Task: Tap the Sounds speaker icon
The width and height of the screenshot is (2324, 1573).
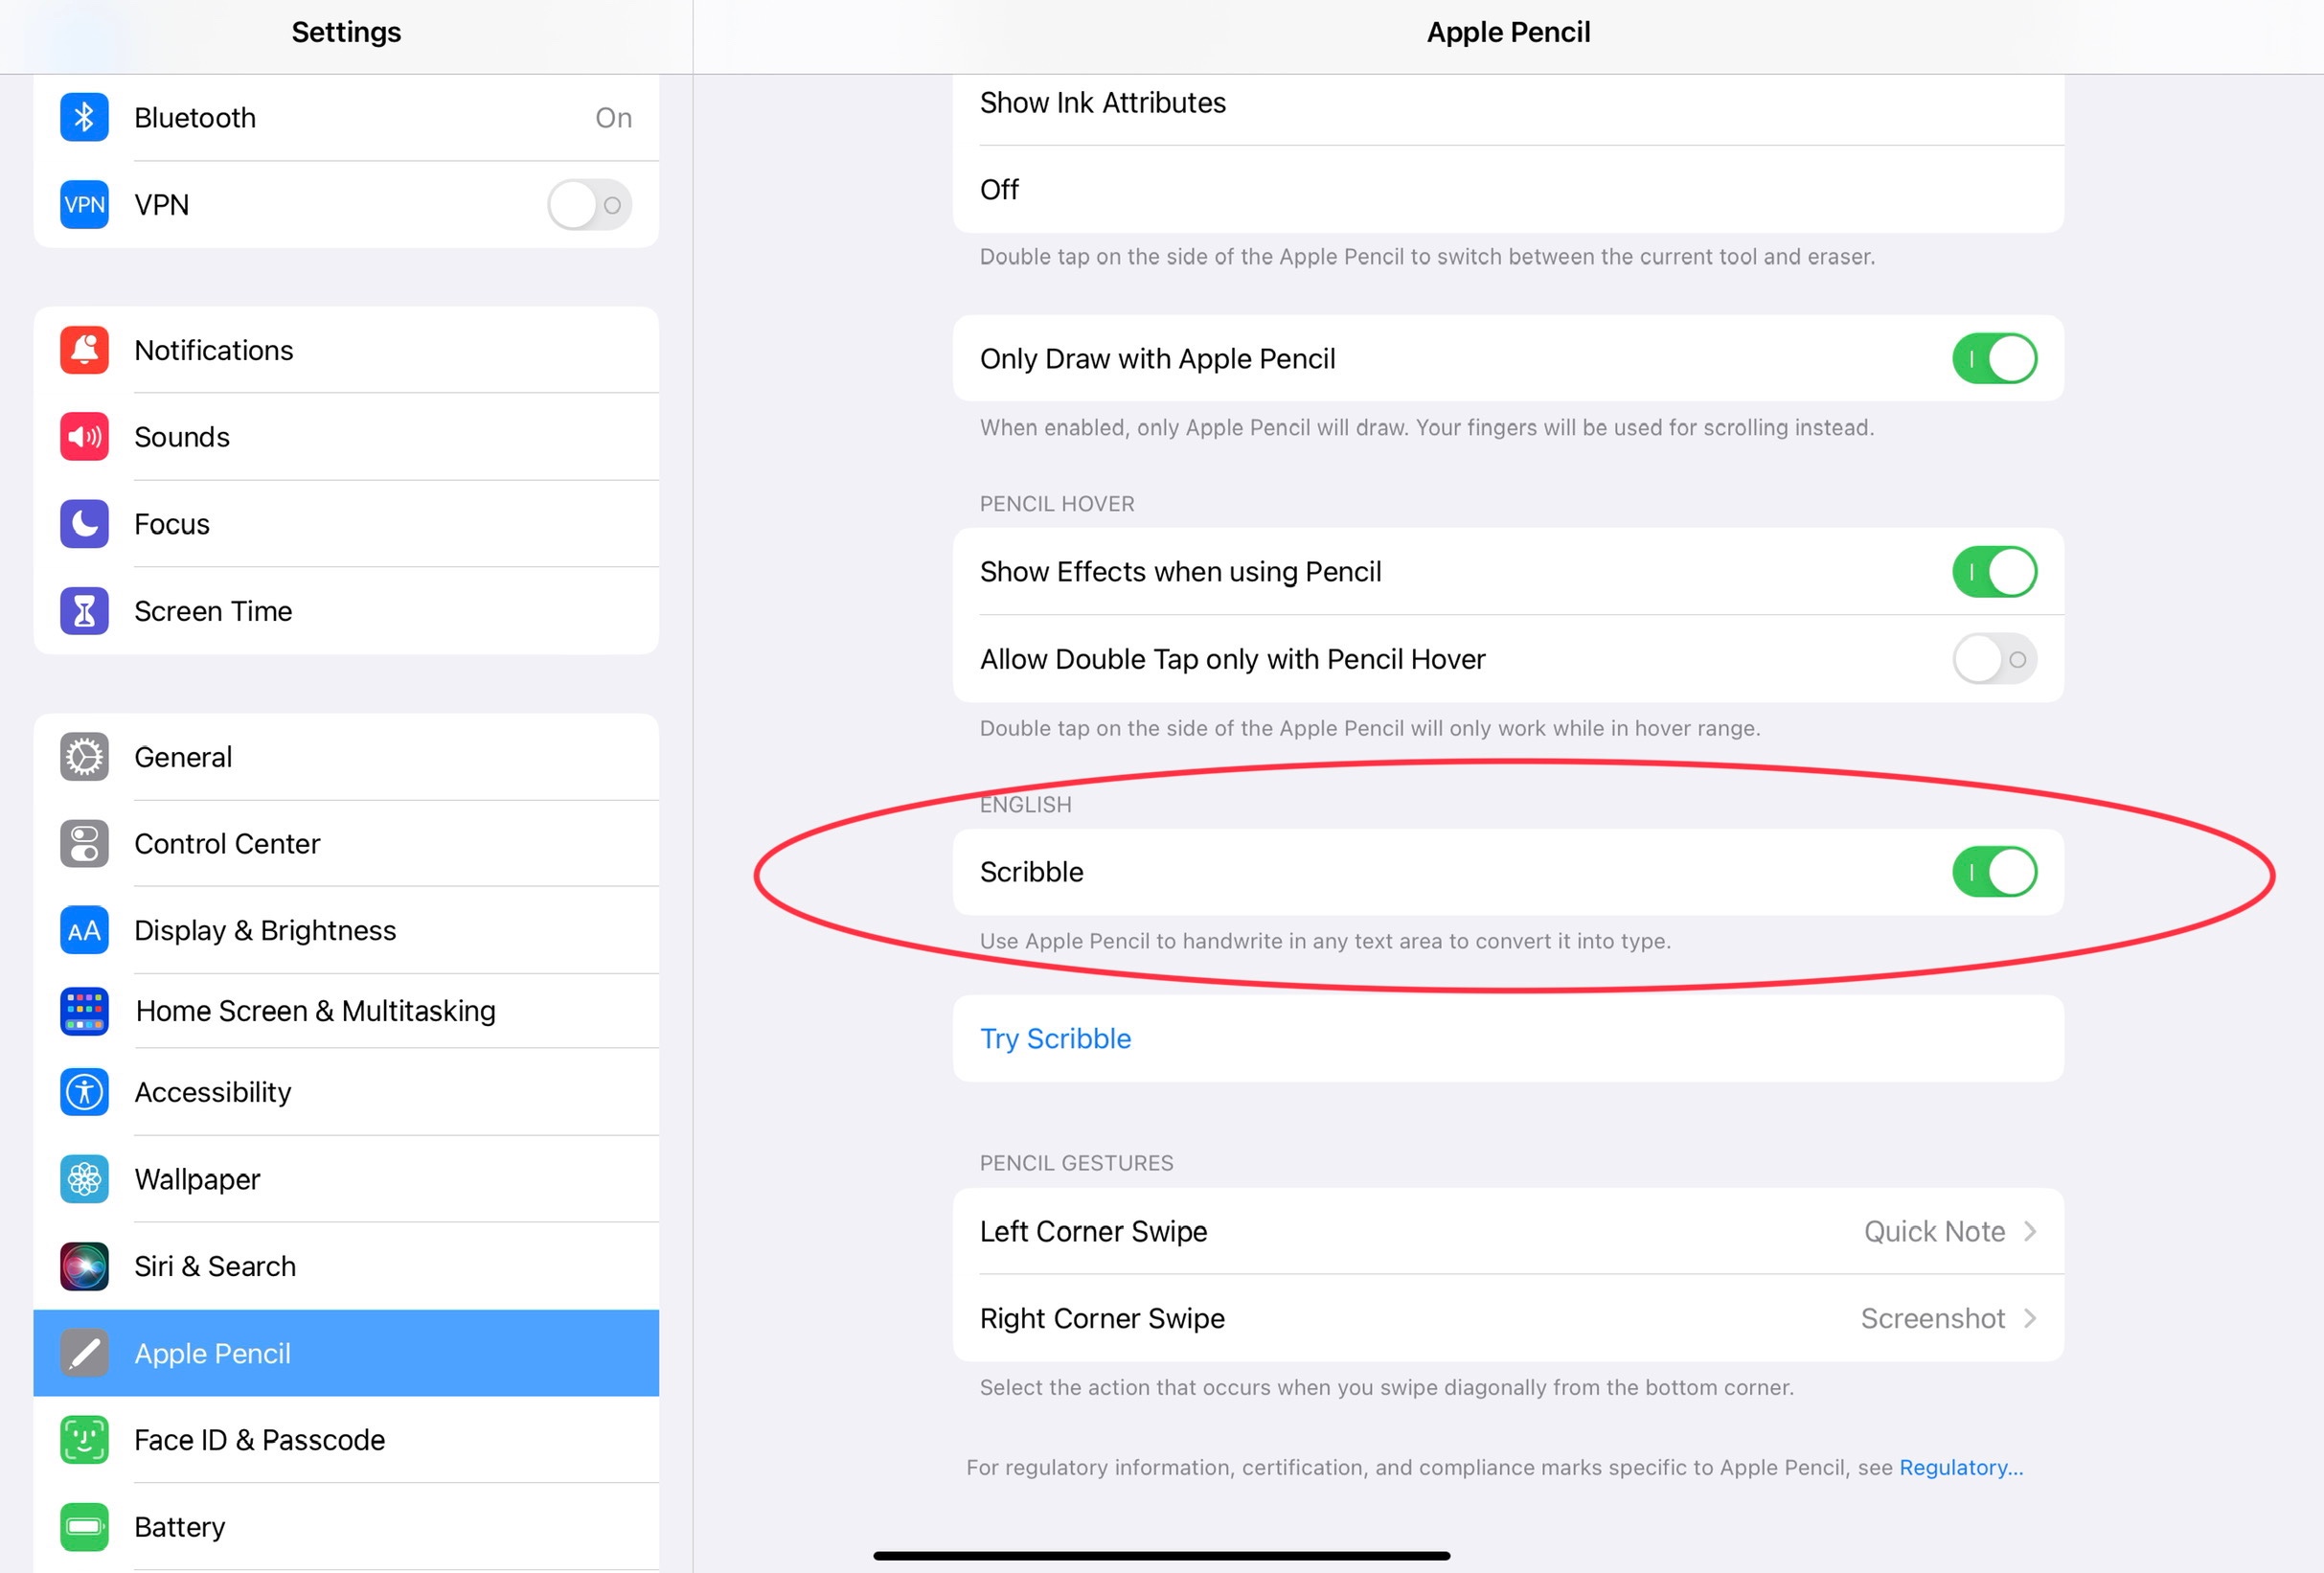Action: click(84, 437)
